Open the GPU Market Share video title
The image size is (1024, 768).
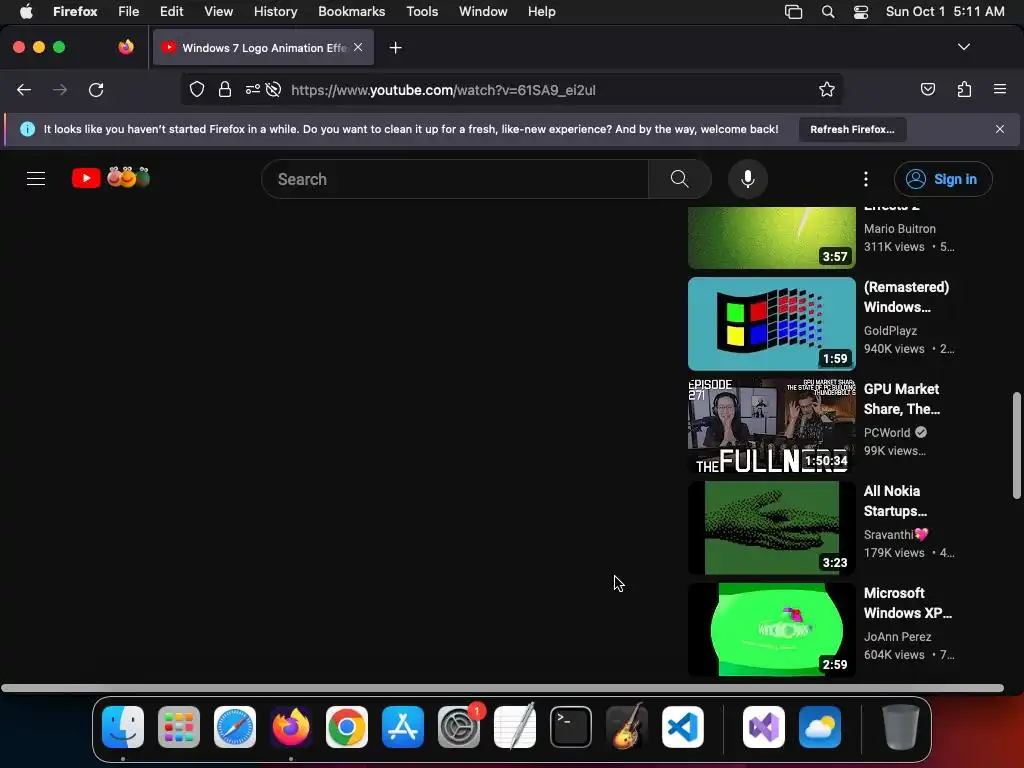[x=902, y=399]
